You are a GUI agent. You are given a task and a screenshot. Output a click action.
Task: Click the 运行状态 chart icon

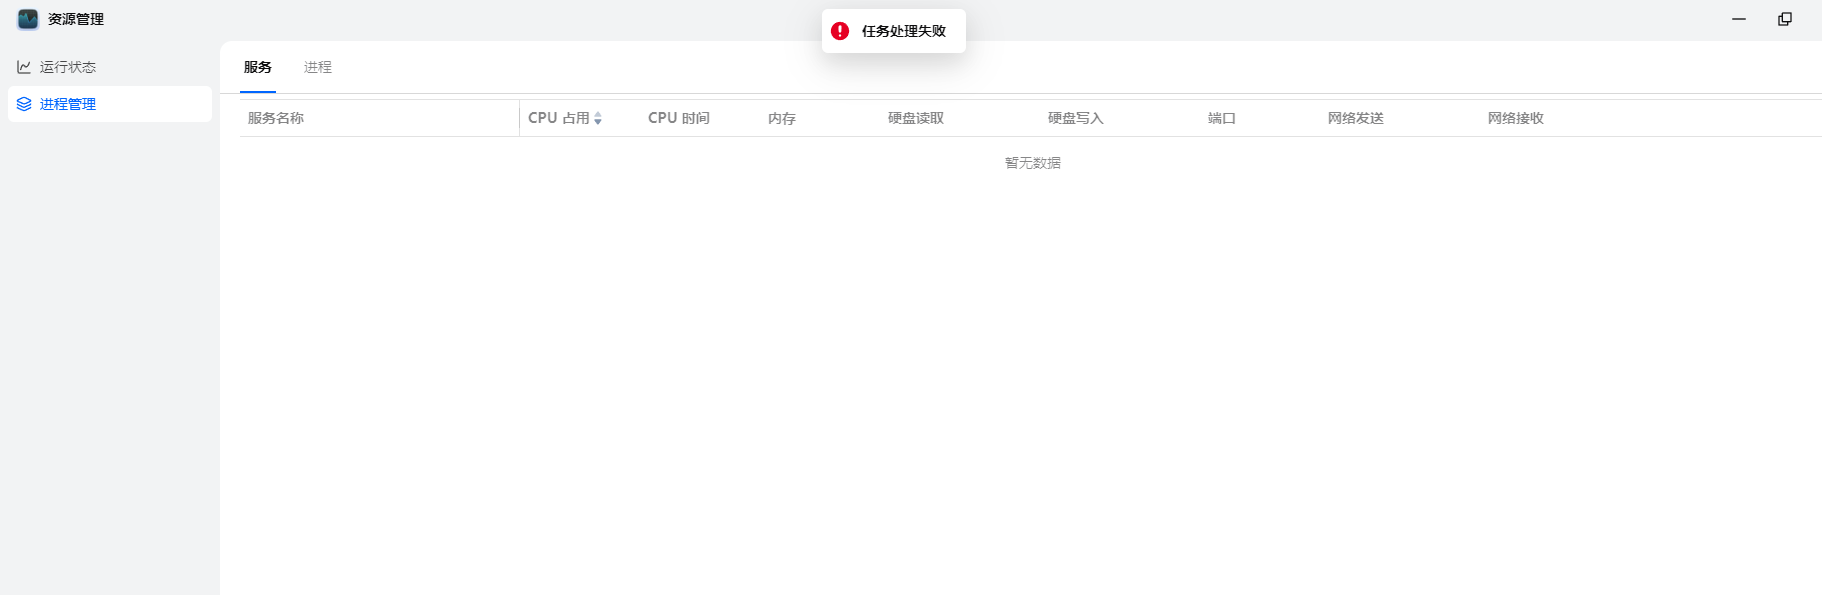[x=24, y=67]
